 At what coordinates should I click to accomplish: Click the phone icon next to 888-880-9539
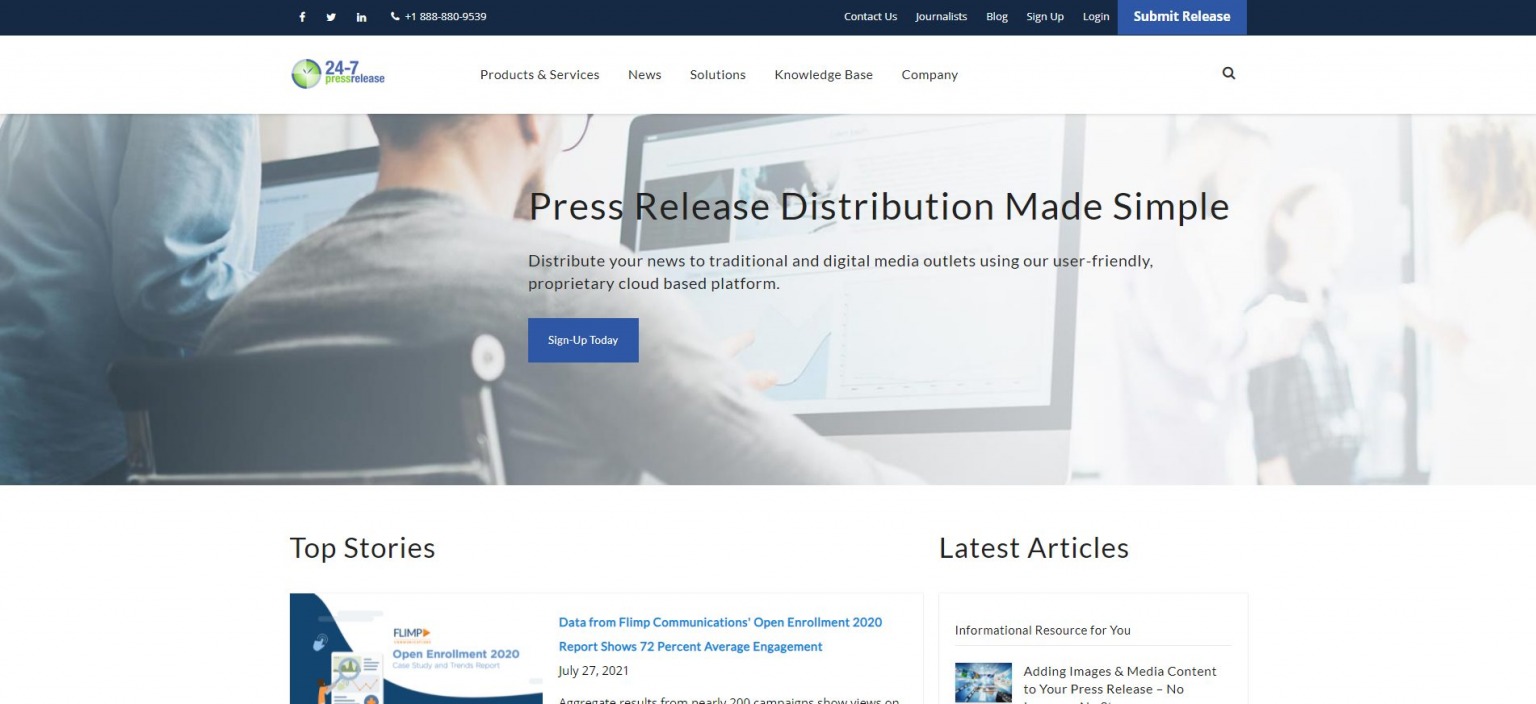click(396, 16)
